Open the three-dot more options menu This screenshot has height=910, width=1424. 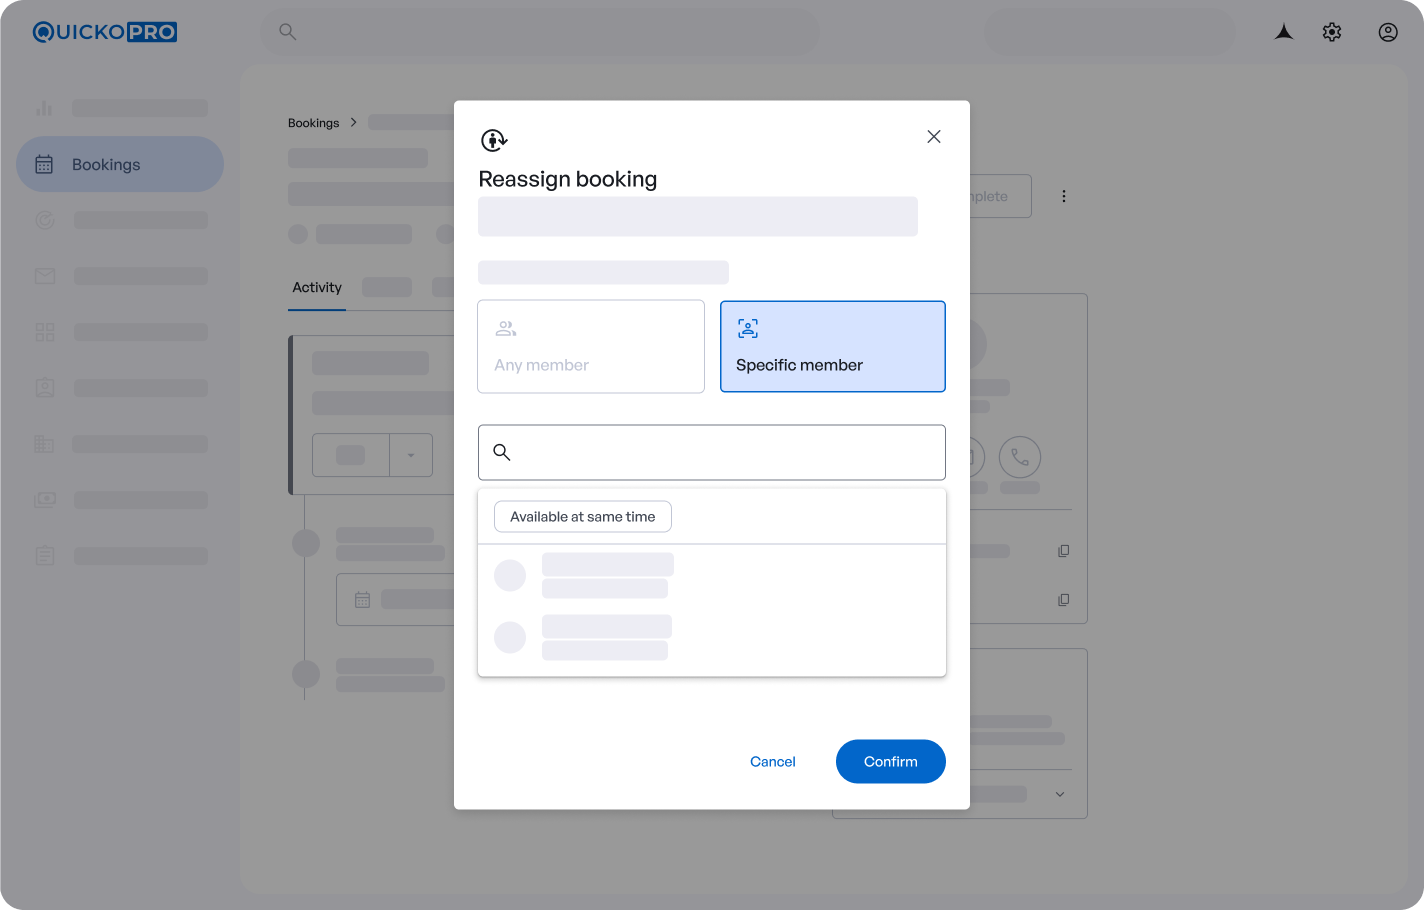pyautogui.click(x=1063, y=196)
